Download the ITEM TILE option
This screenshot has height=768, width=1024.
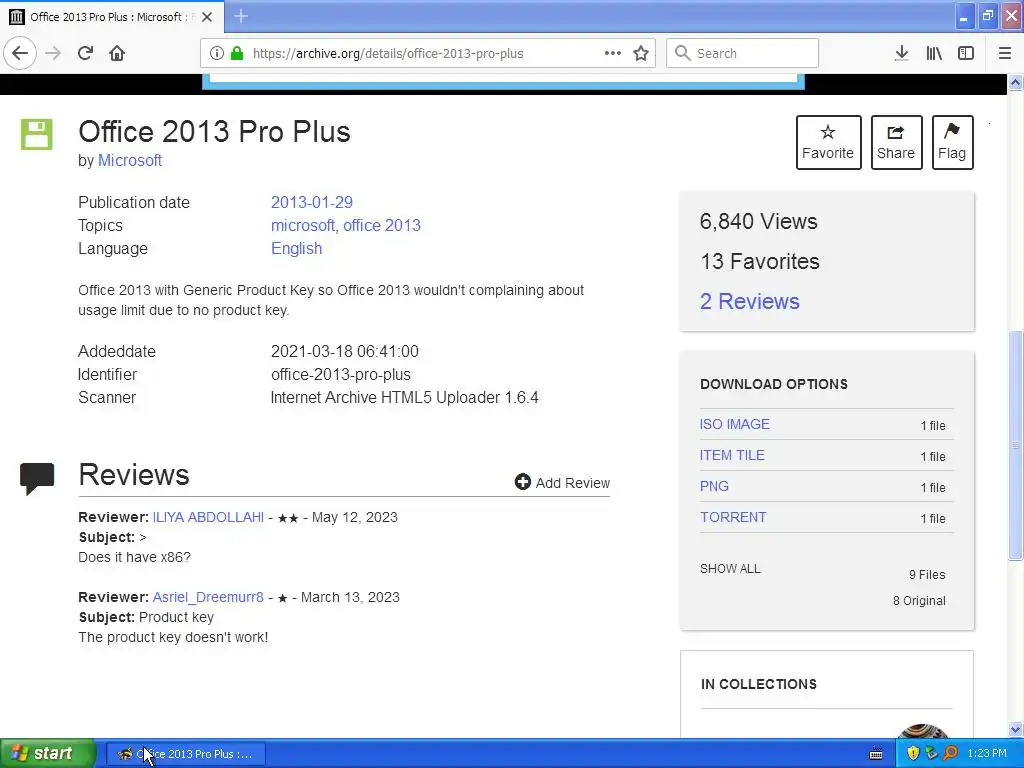click(x=732, y=455)
